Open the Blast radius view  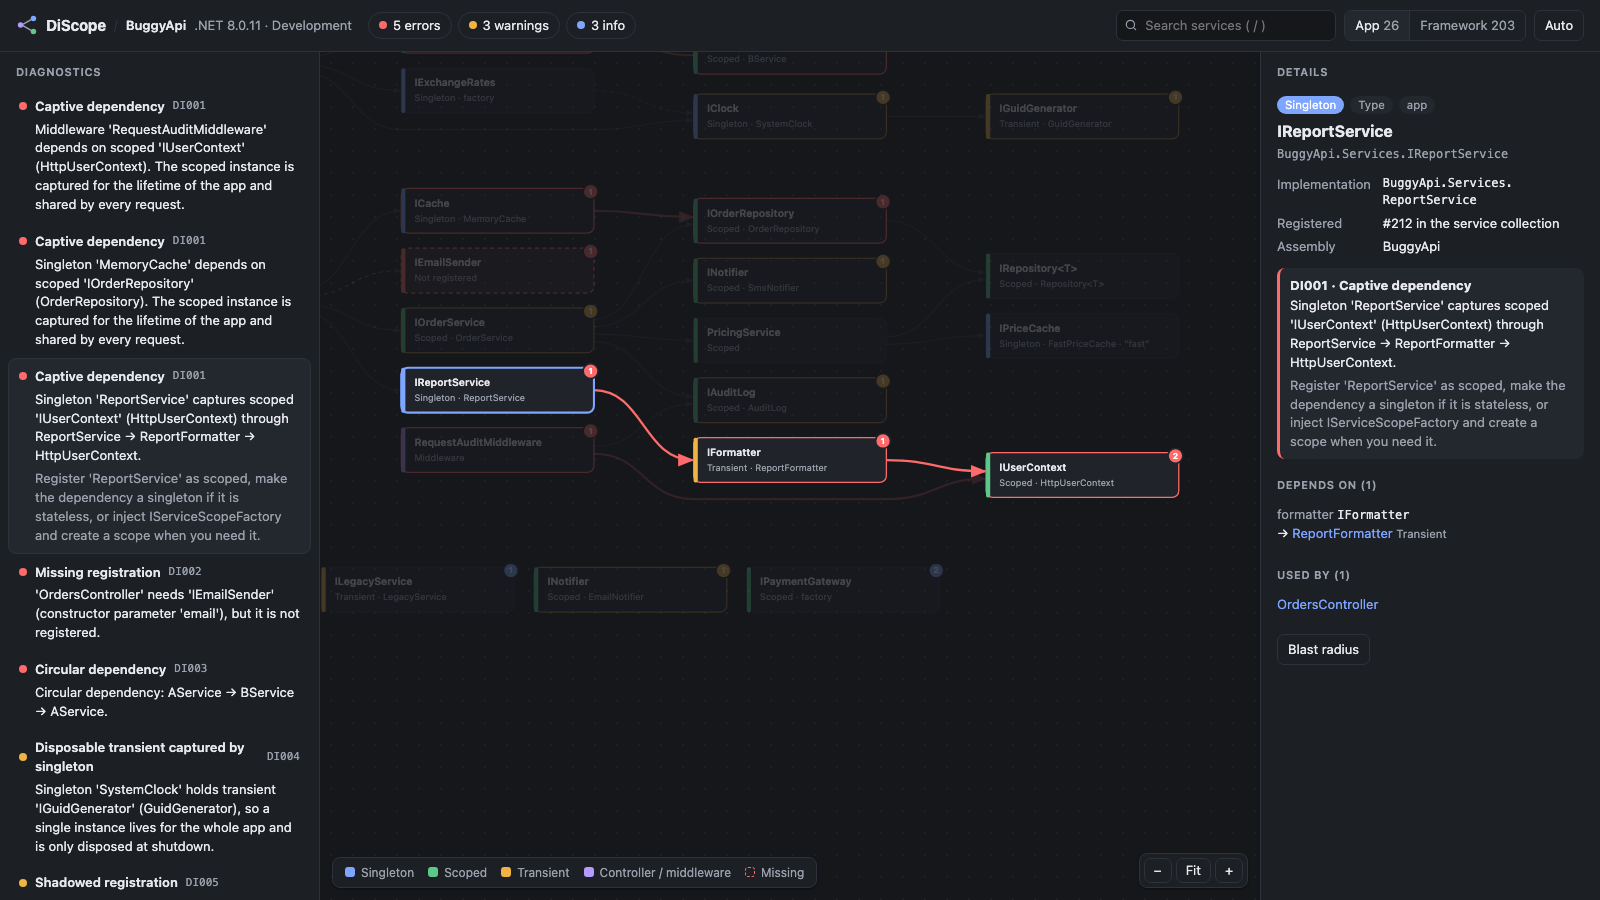tap(1323, 650)
